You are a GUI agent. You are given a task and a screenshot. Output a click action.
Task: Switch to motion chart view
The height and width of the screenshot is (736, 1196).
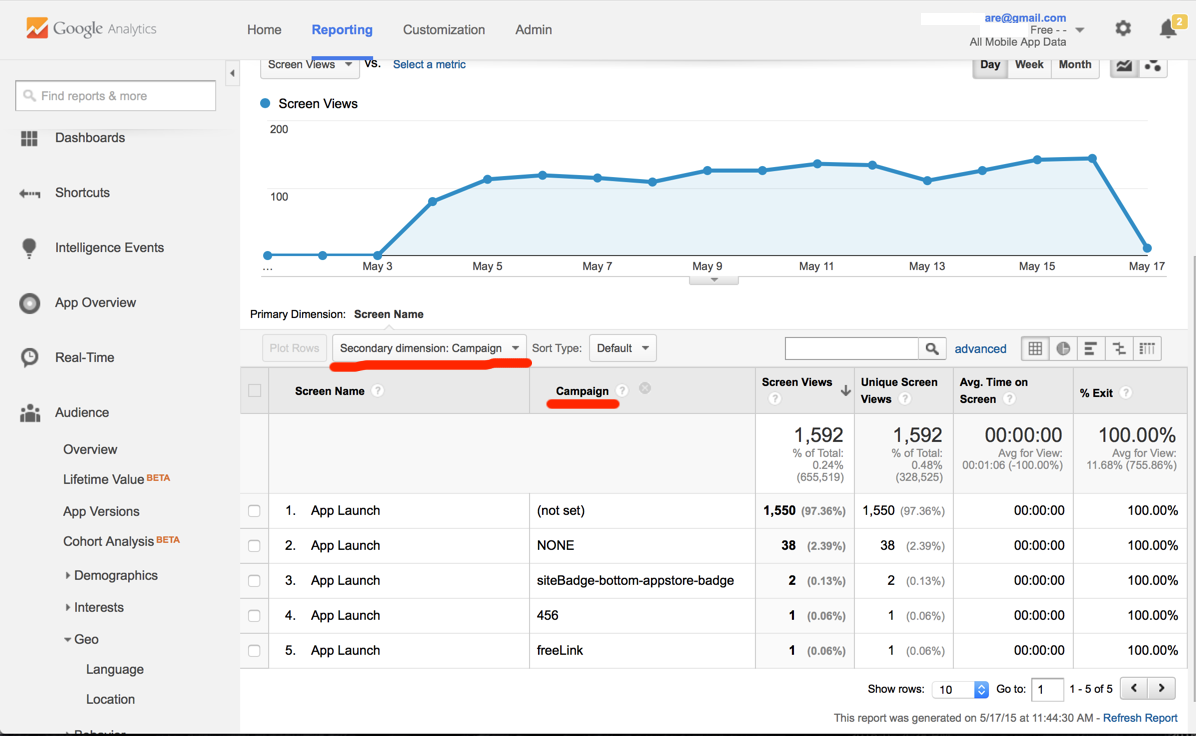click(1153, 65)
